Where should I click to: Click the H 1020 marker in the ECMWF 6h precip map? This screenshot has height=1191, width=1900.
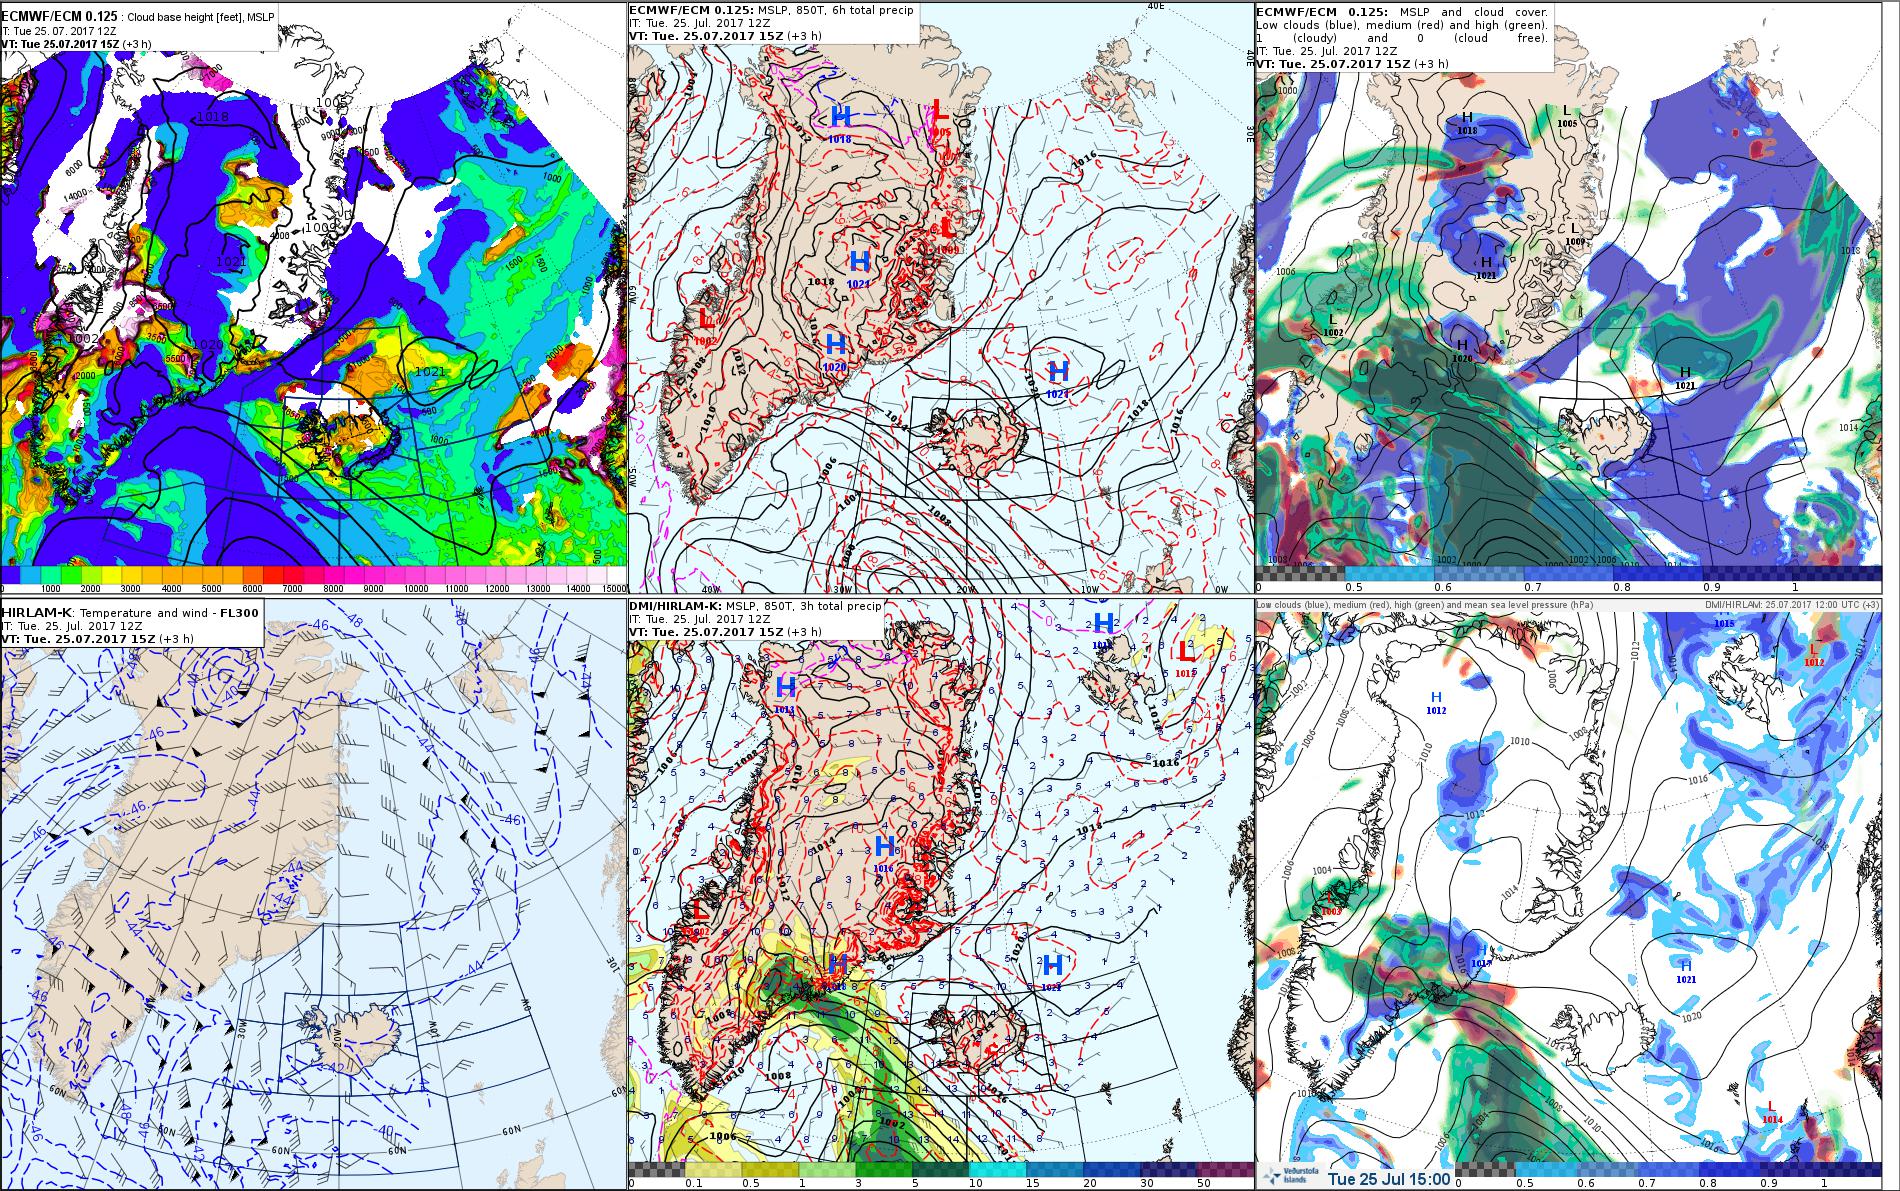(836, 351)
